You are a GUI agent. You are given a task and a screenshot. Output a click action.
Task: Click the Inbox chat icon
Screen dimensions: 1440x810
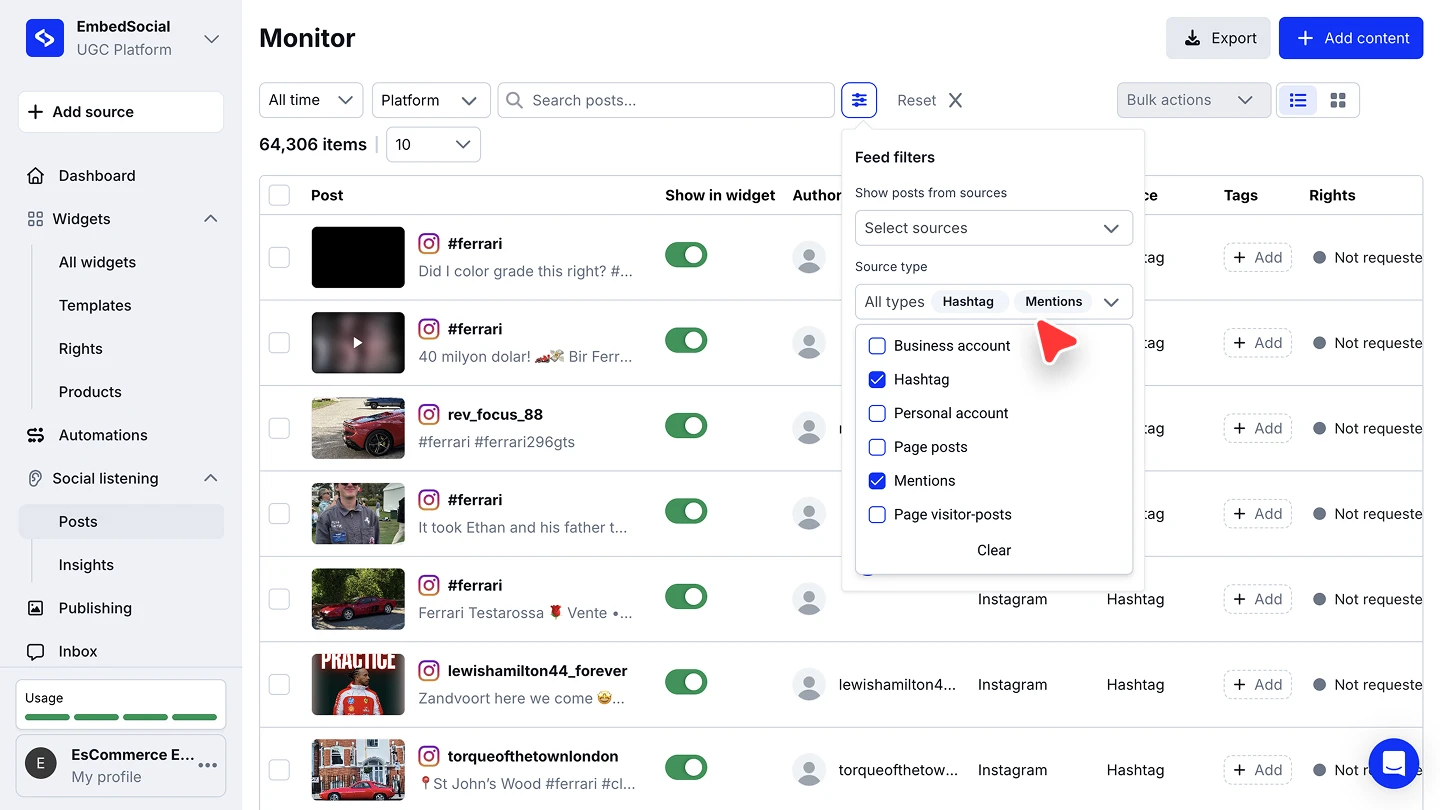pyautogui.click(x=36, y=651)
